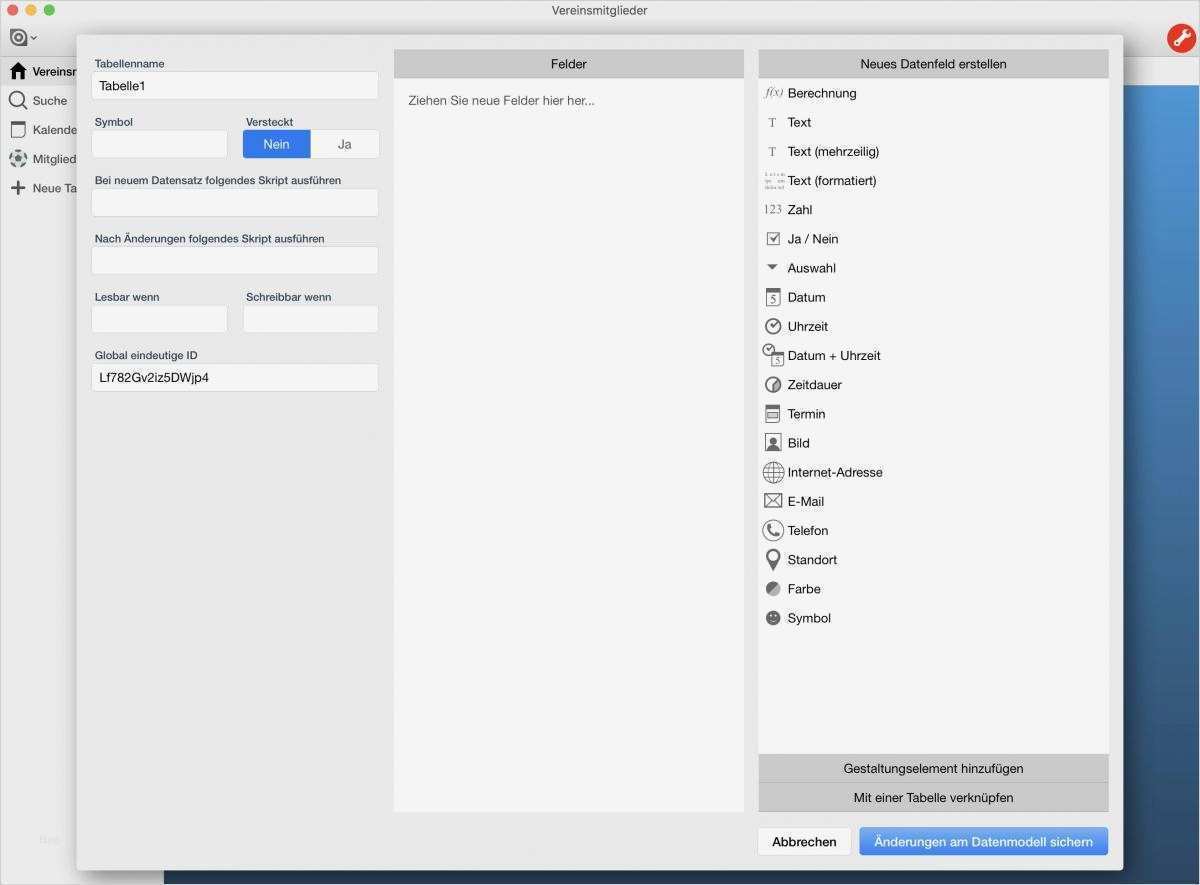Keep Versteckt on Nein
Screen dimensions: 1200x885
click(275, 144)
